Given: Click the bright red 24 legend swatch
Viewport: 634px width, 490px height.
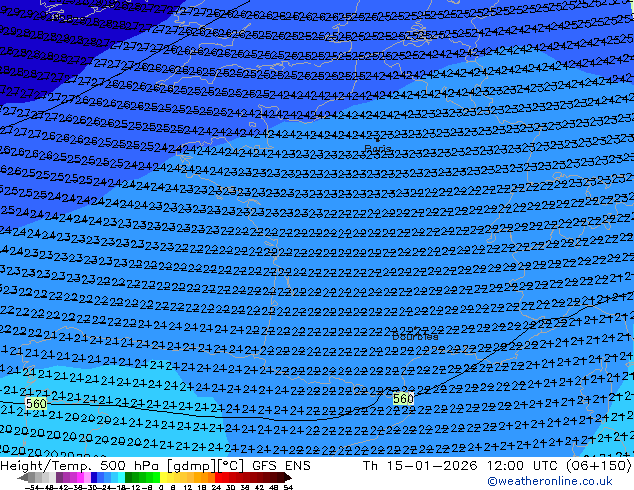Looking at the screenshot, I should 218,477.
